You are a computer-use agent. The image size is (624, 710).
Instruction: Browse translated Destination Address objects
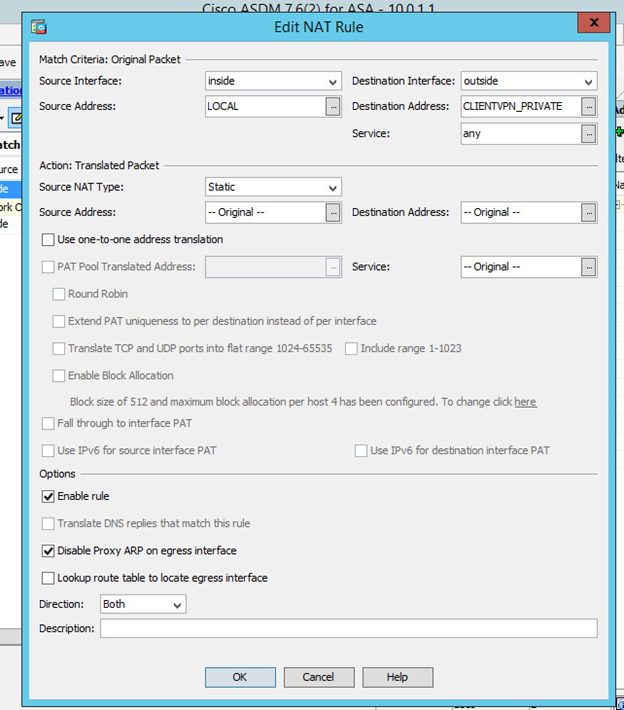(589, 212)
